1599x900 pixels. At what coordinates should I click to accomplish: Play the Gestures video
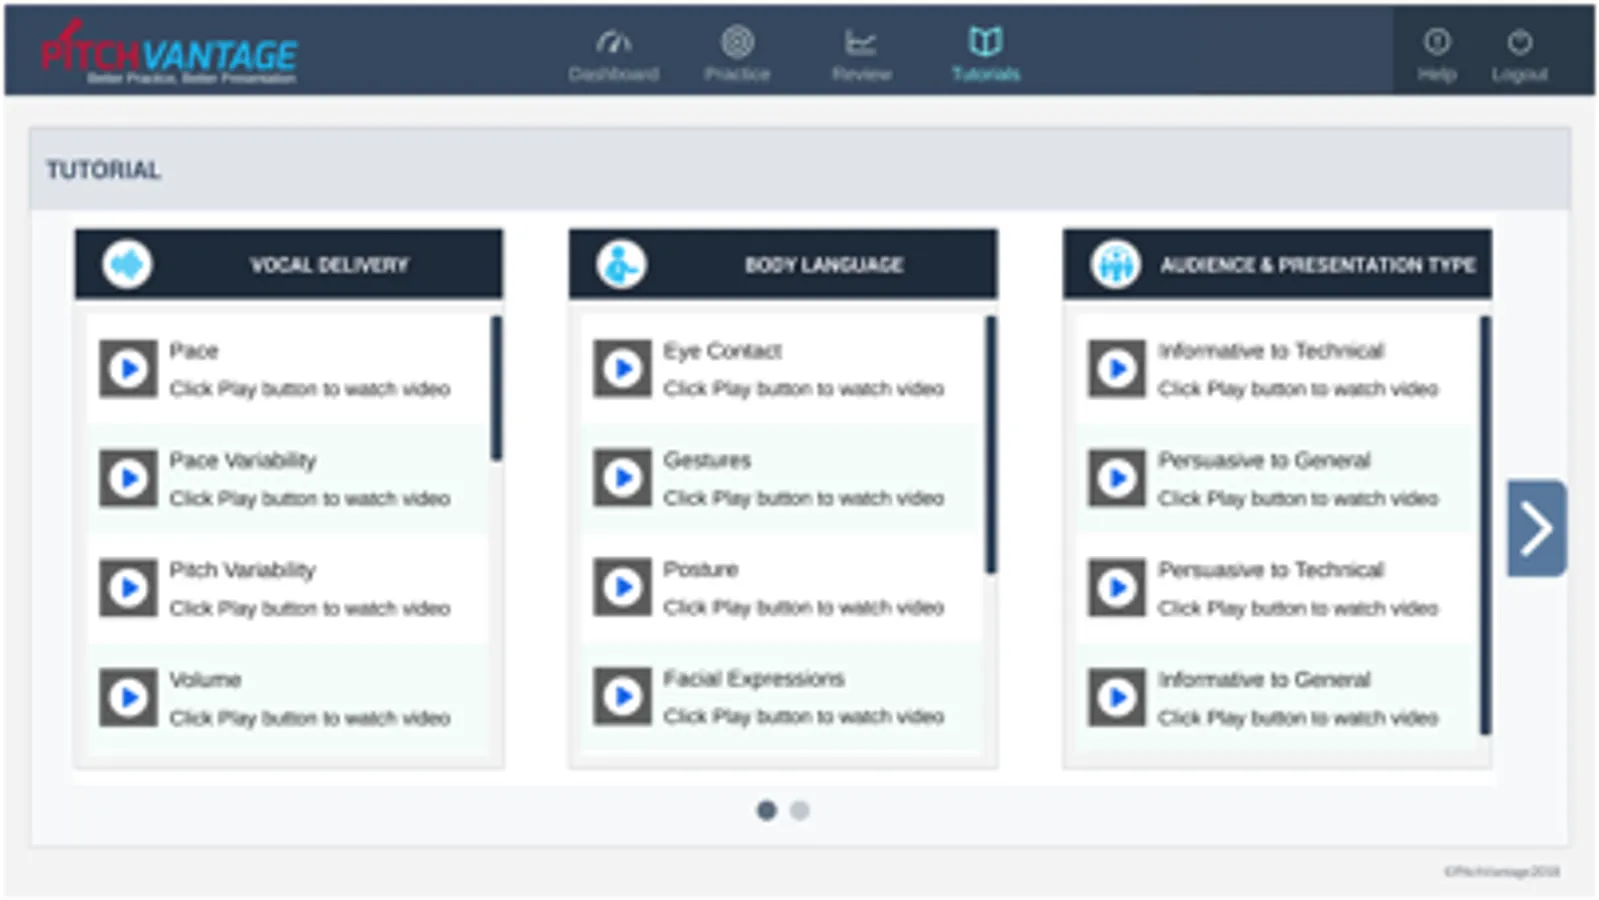coord(622,478)
